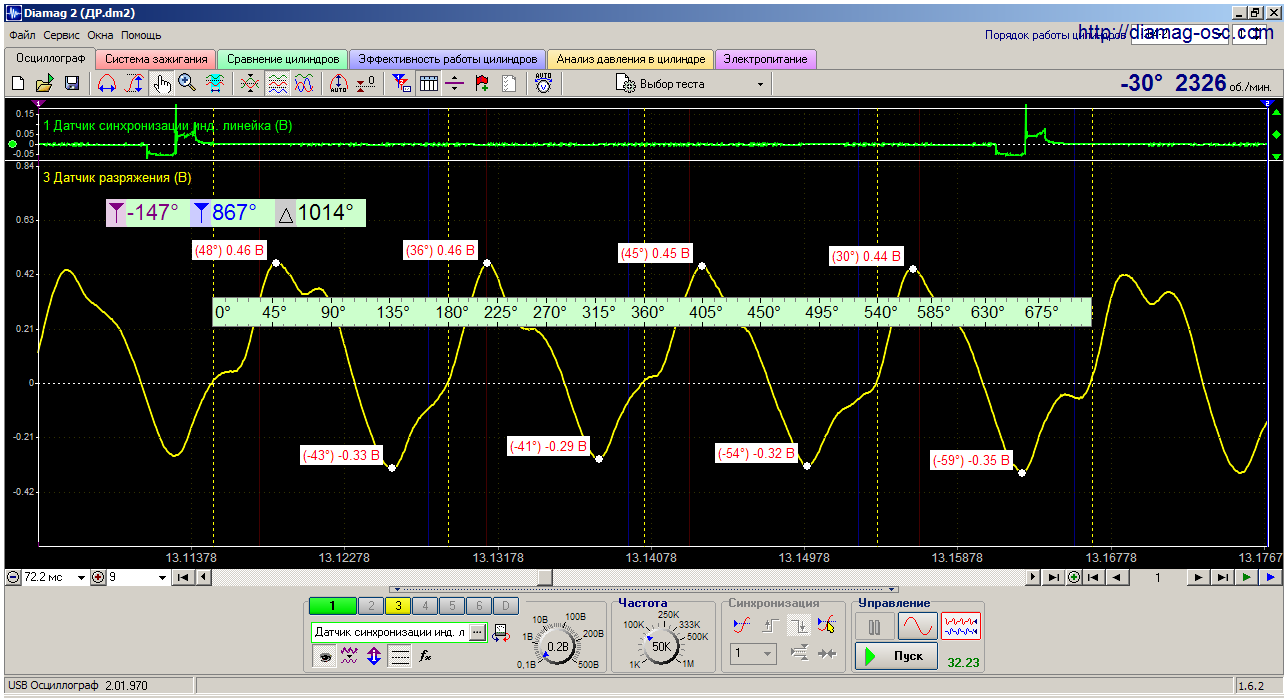Open the sync channel dropdown showing 1
Viewport: 1288px width, 698px height.
pos(752,654)
